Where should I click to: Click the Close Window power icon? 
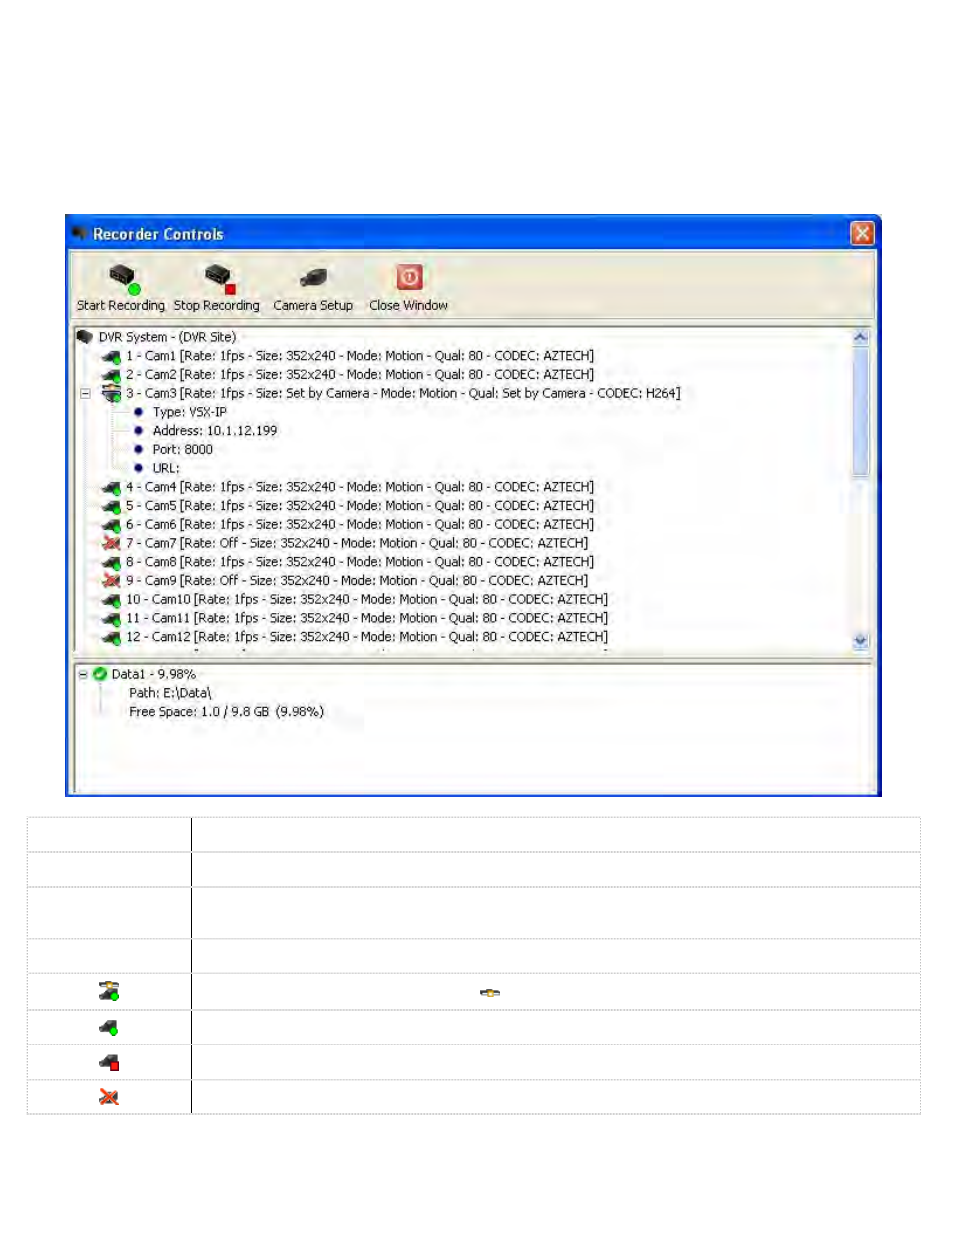pyautogui.click(x=409, y=277)
